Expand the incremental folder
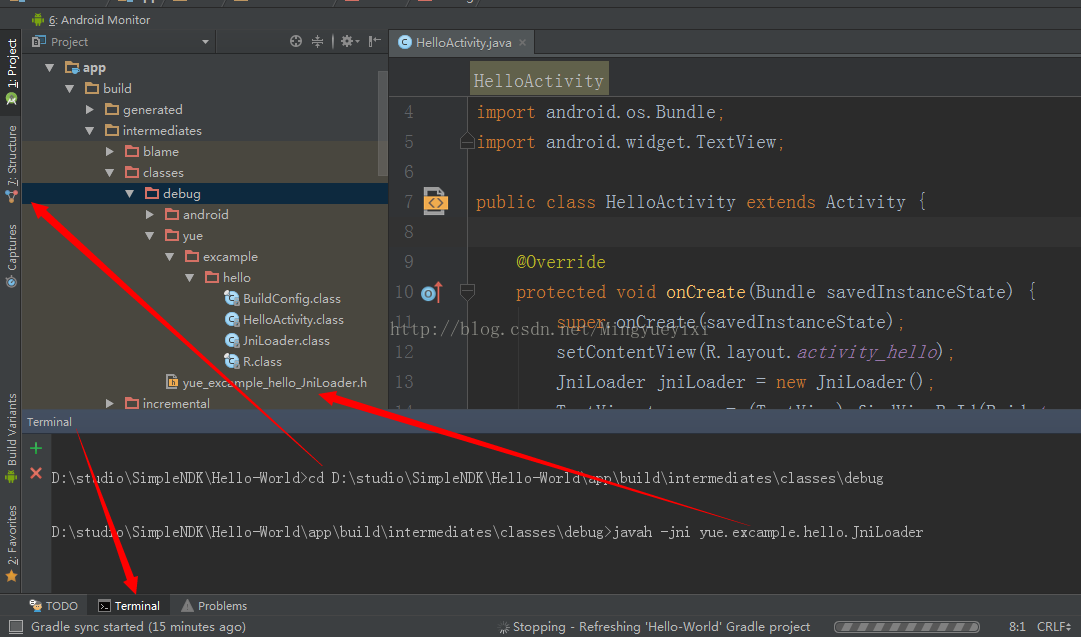 [x=110, y=403]
